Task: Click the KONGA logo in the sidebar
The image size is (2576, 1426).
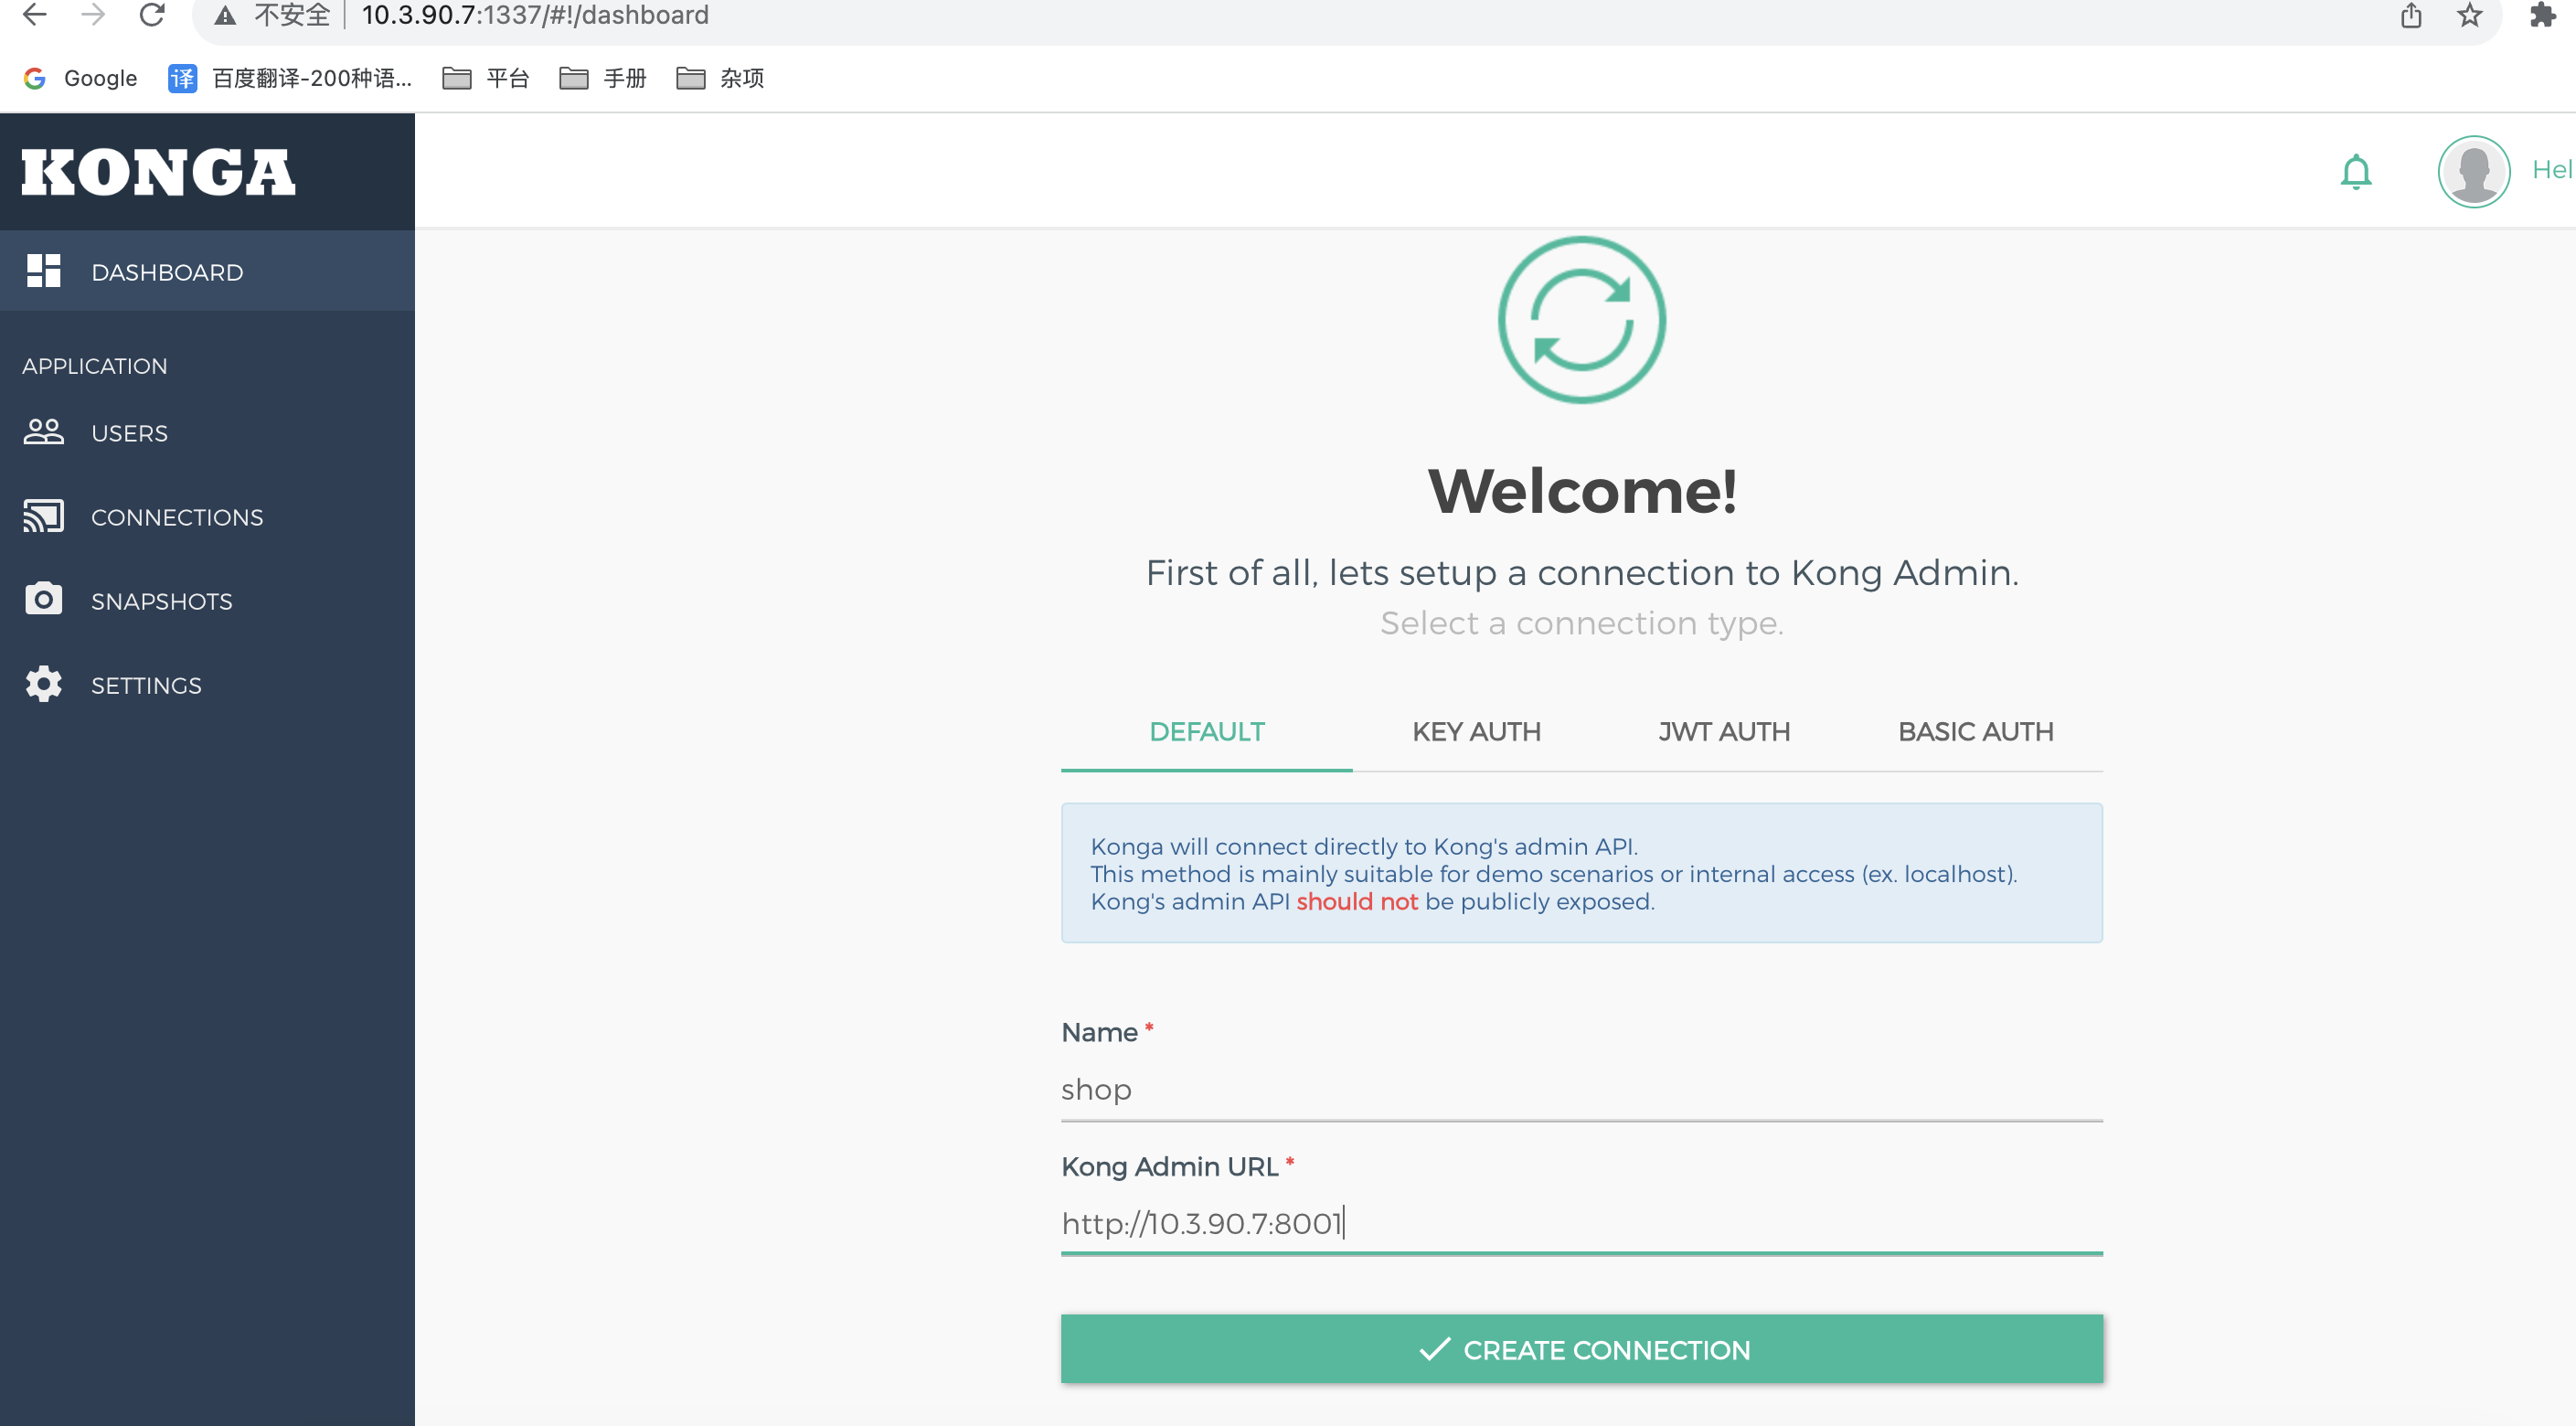Action: (x=158, y=172)
